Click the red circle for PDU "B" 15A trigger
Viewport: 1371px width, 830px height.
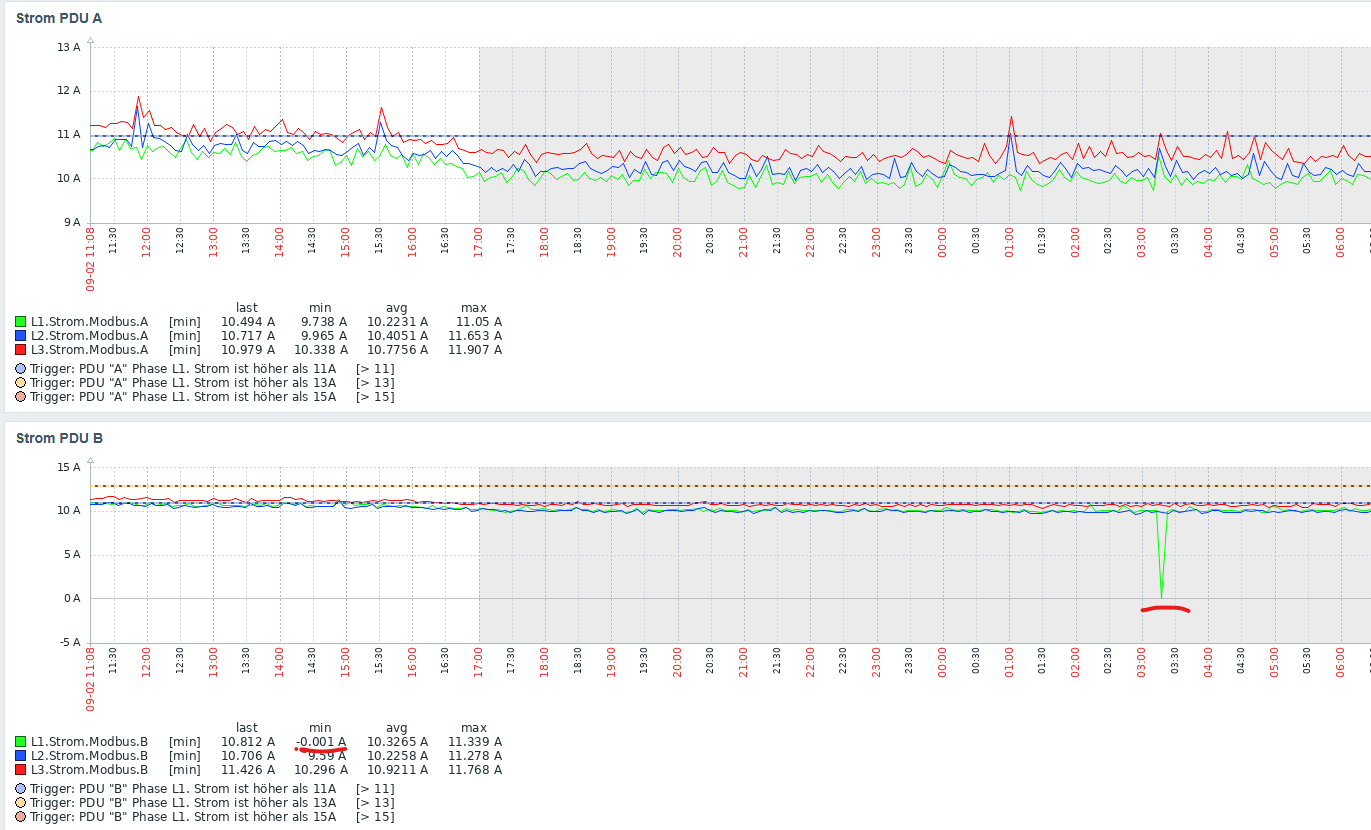click(21, 817)
